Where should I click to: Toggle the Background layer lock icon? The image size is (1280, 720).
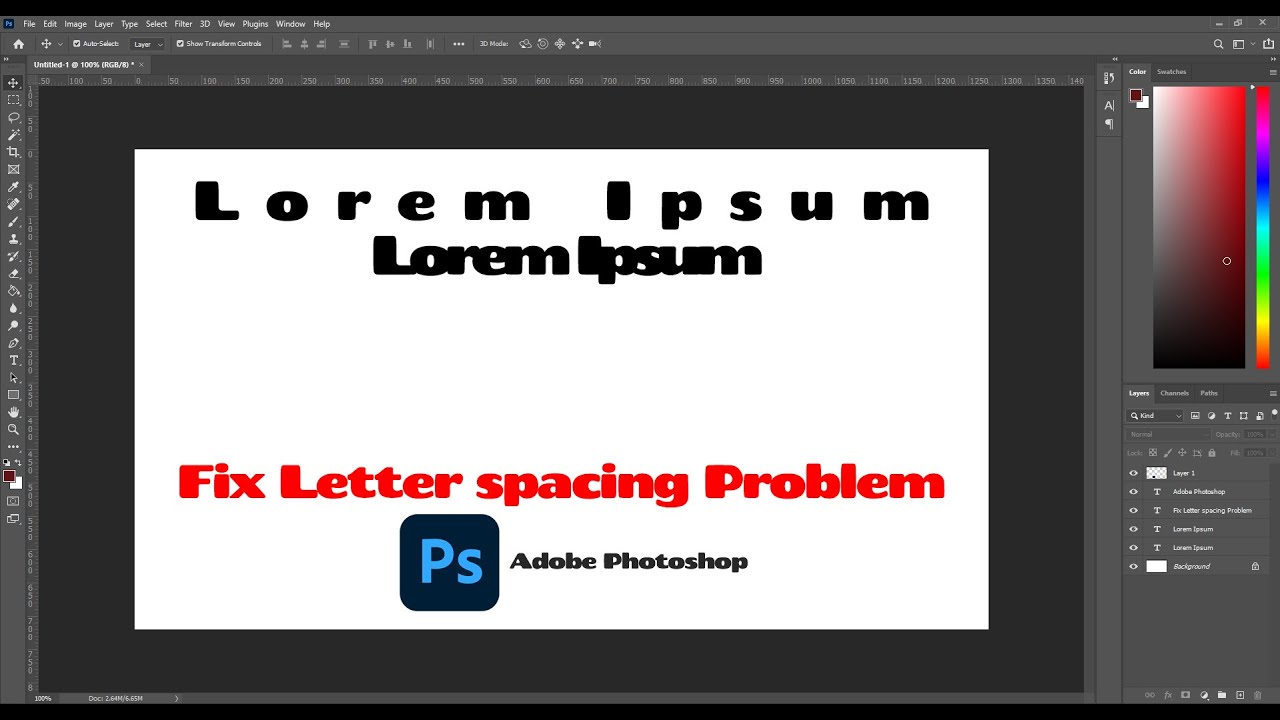point(1255,567)
